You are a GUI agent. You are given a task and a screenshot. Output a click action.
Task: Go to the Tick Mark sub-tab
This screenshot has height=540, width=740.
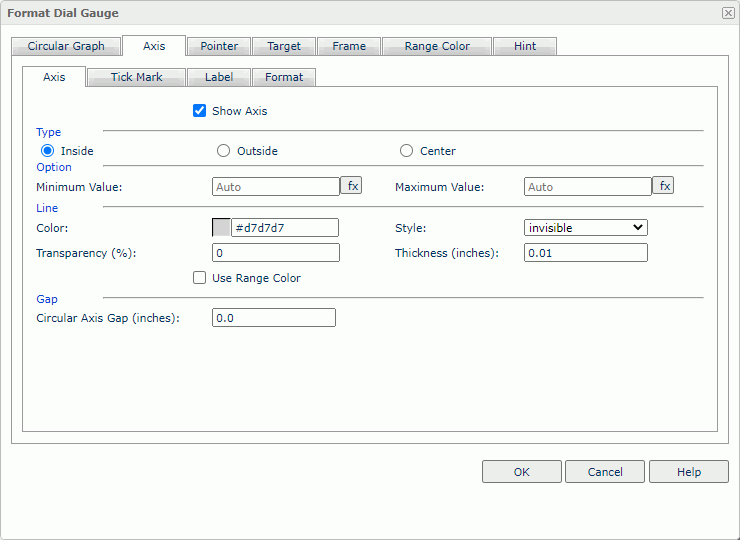click(136, 77)
